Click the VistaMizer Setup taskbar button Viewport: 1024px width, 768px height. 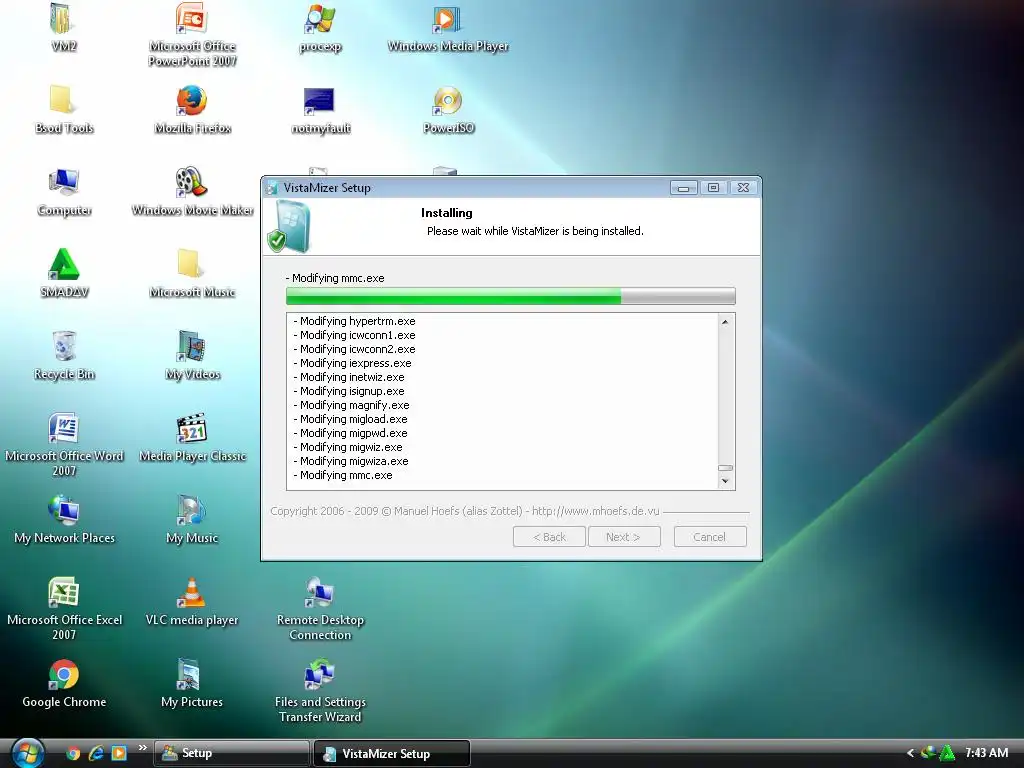[x=392, y=753]
